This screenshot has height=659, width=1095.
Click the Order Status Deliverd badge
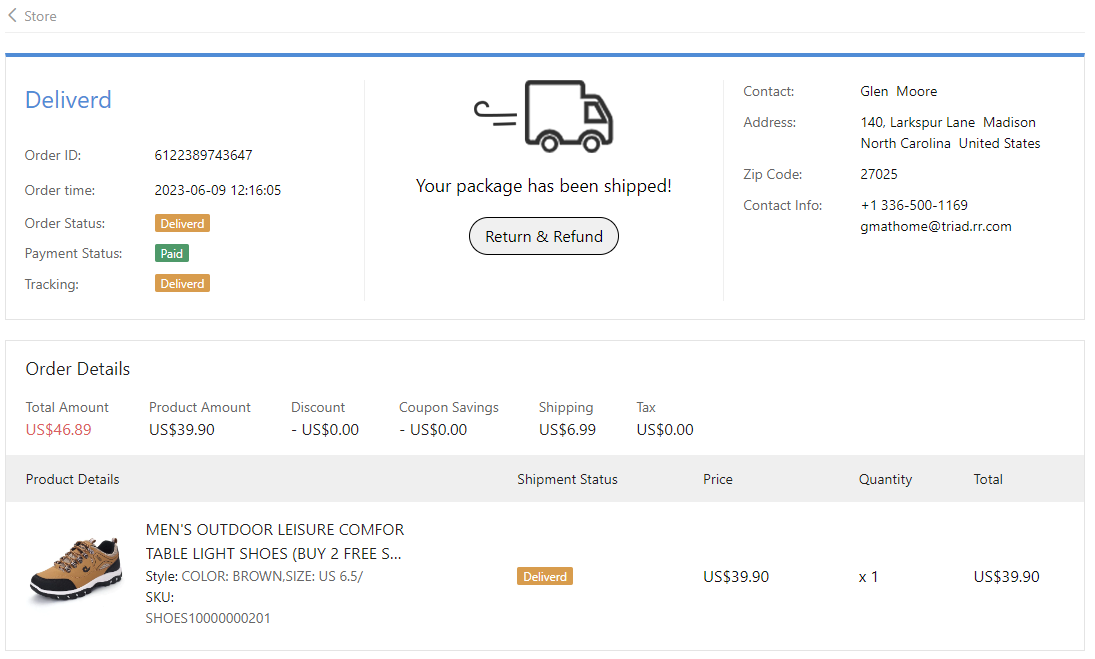182,224
